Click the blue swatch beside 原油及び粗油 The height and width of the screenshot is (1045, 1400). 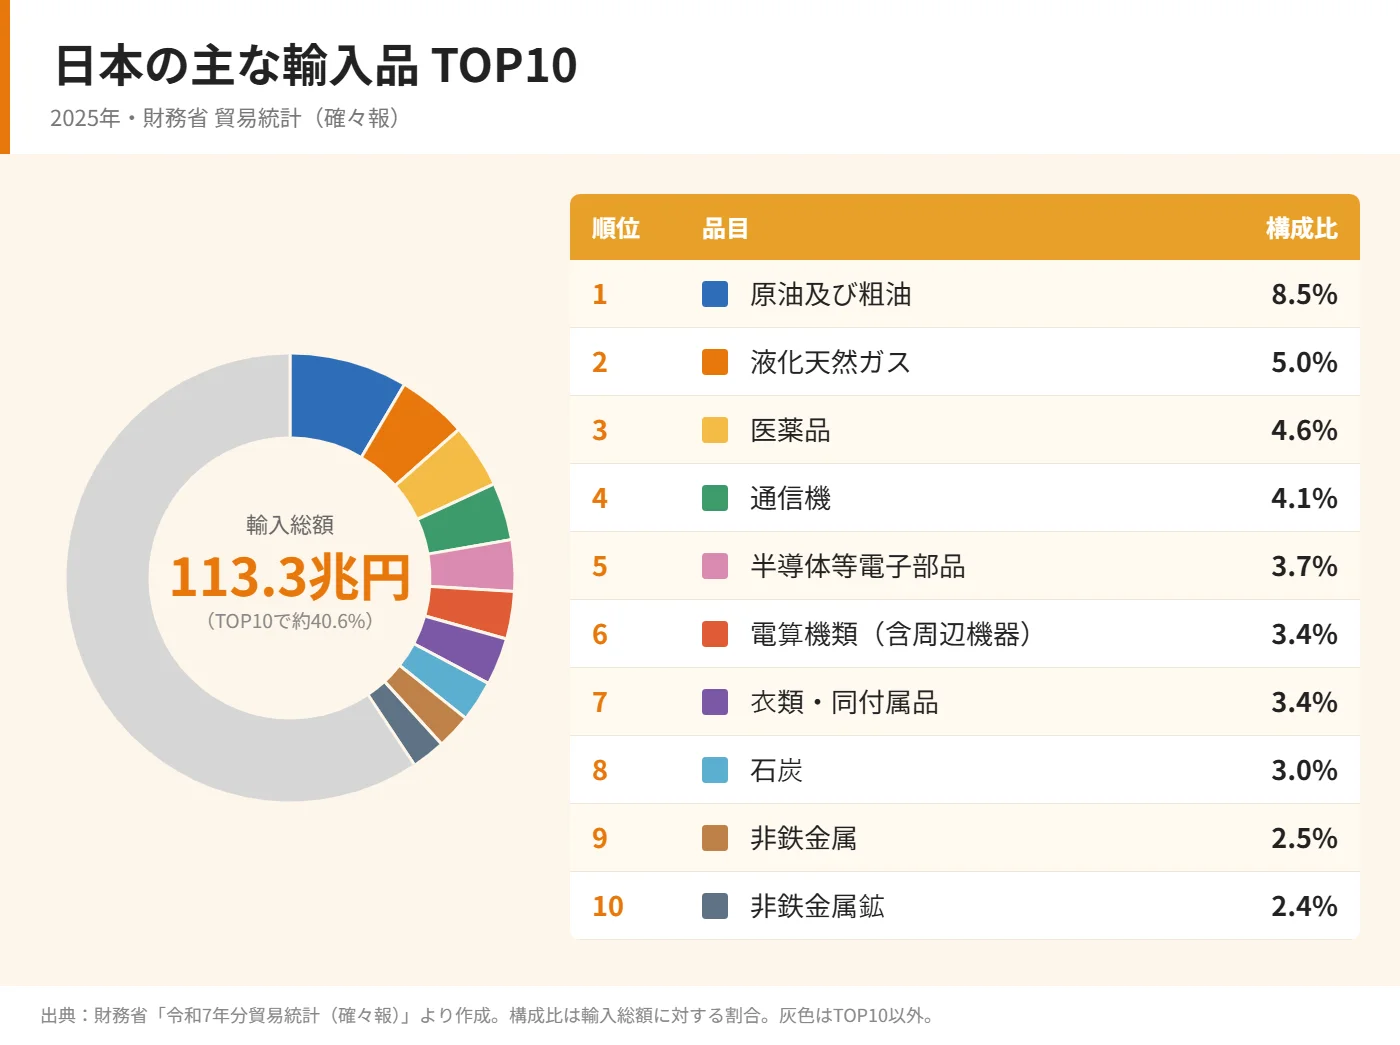[715, 294]
